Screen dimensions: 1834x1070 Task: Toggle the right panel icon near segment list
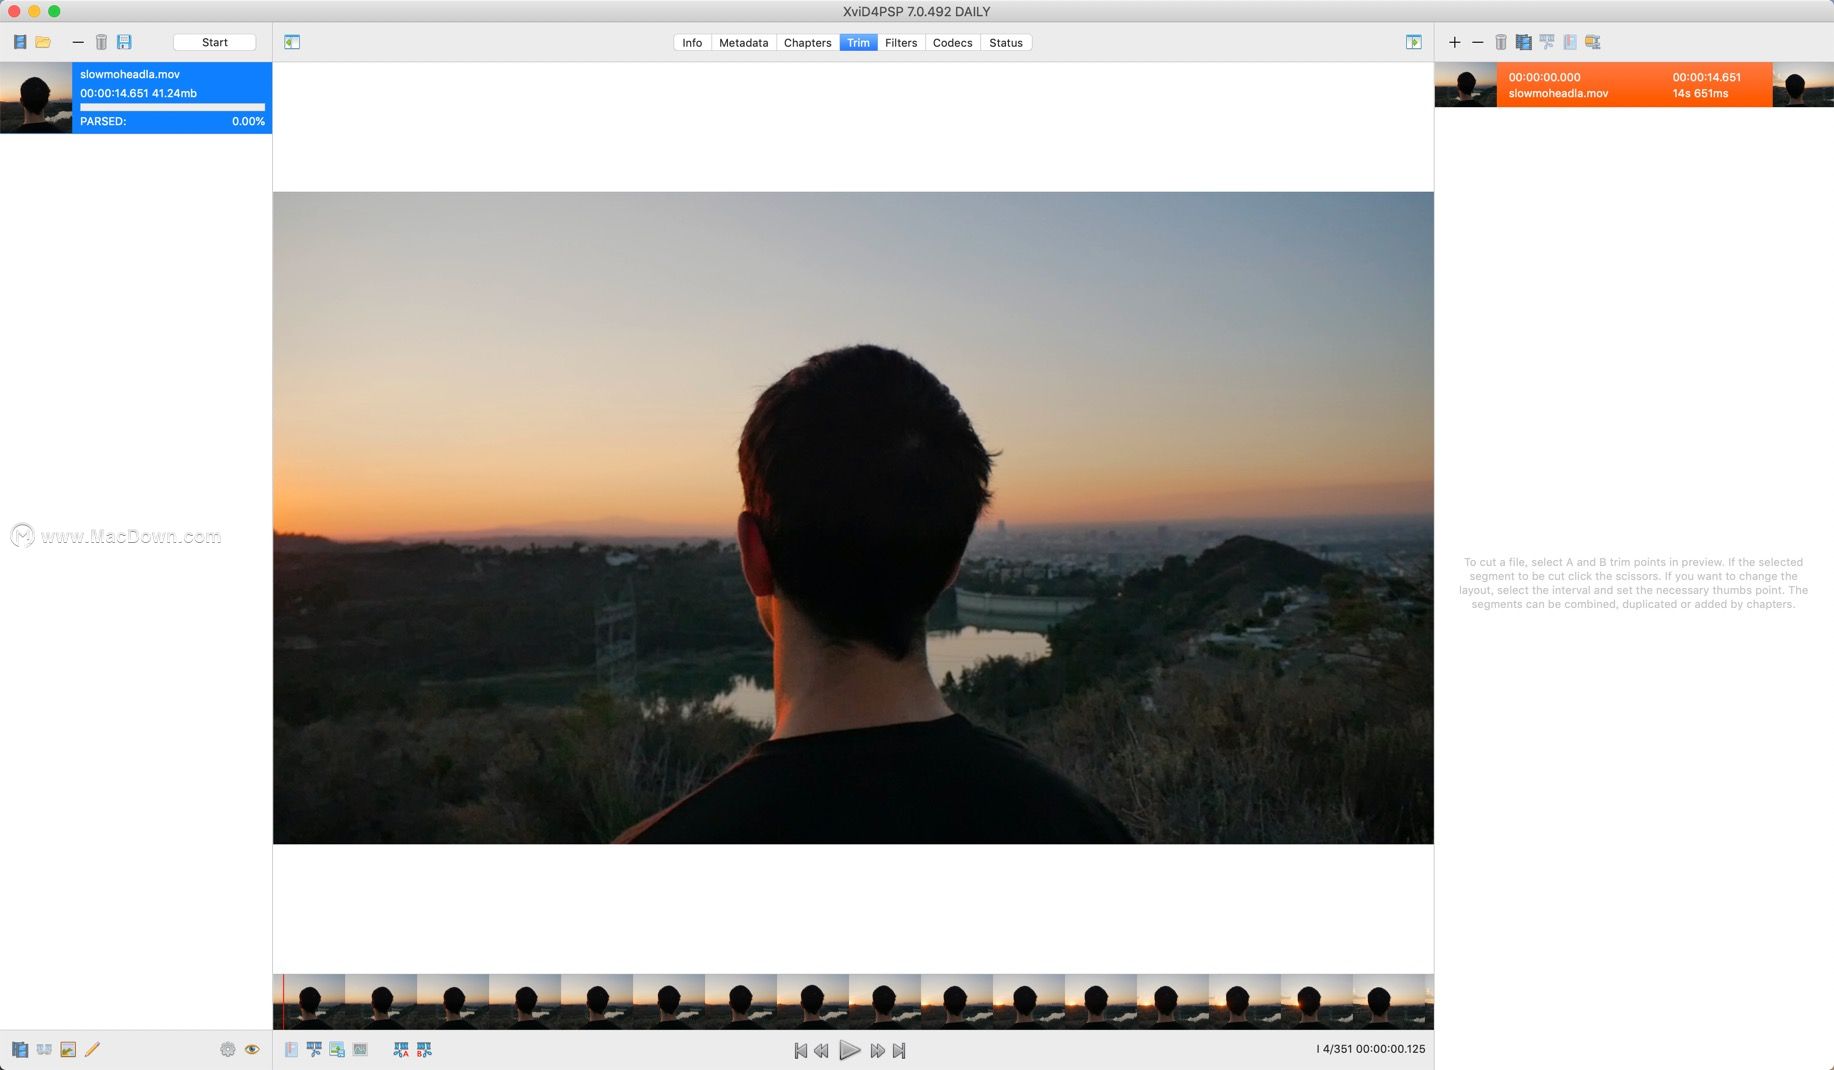tap(1414, 42)
